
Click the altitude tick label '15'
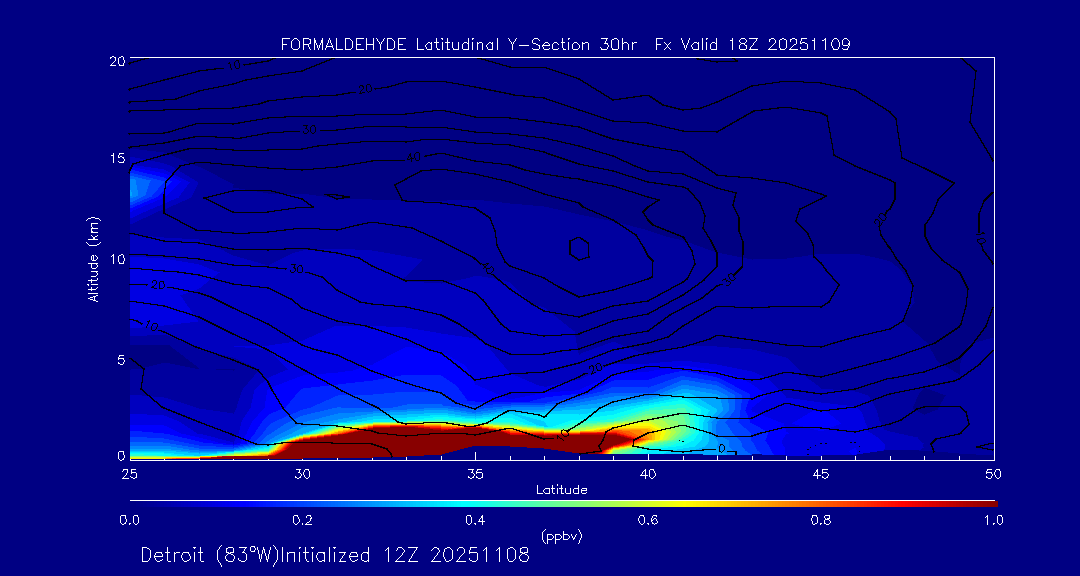[x=118, y=158]
